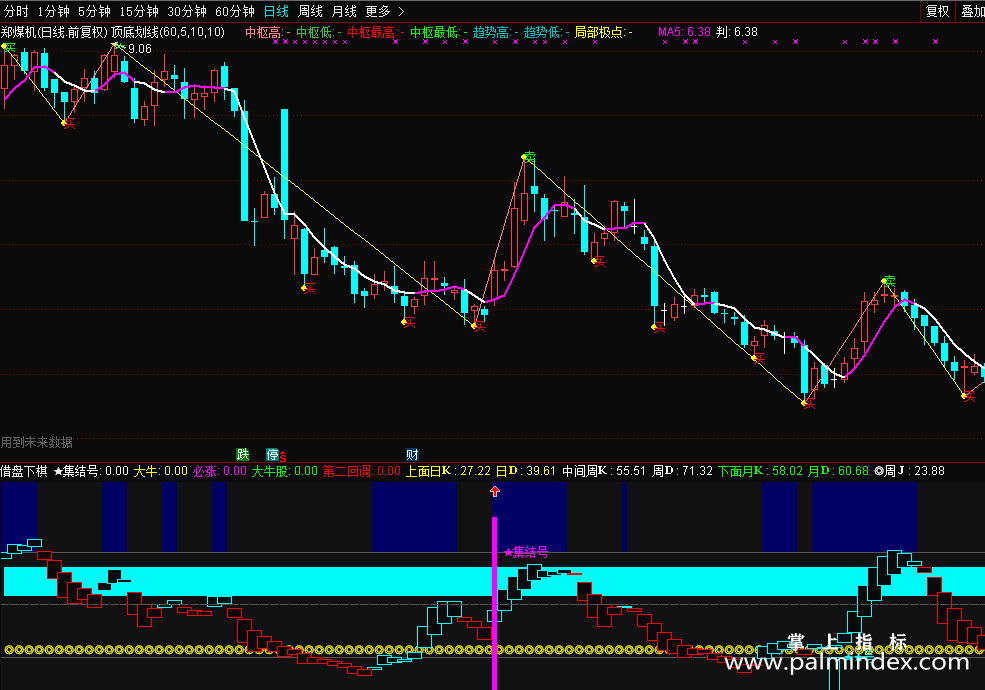Select the magenta vertical signal line
The image size is (985, 690).
coord(494,603)
